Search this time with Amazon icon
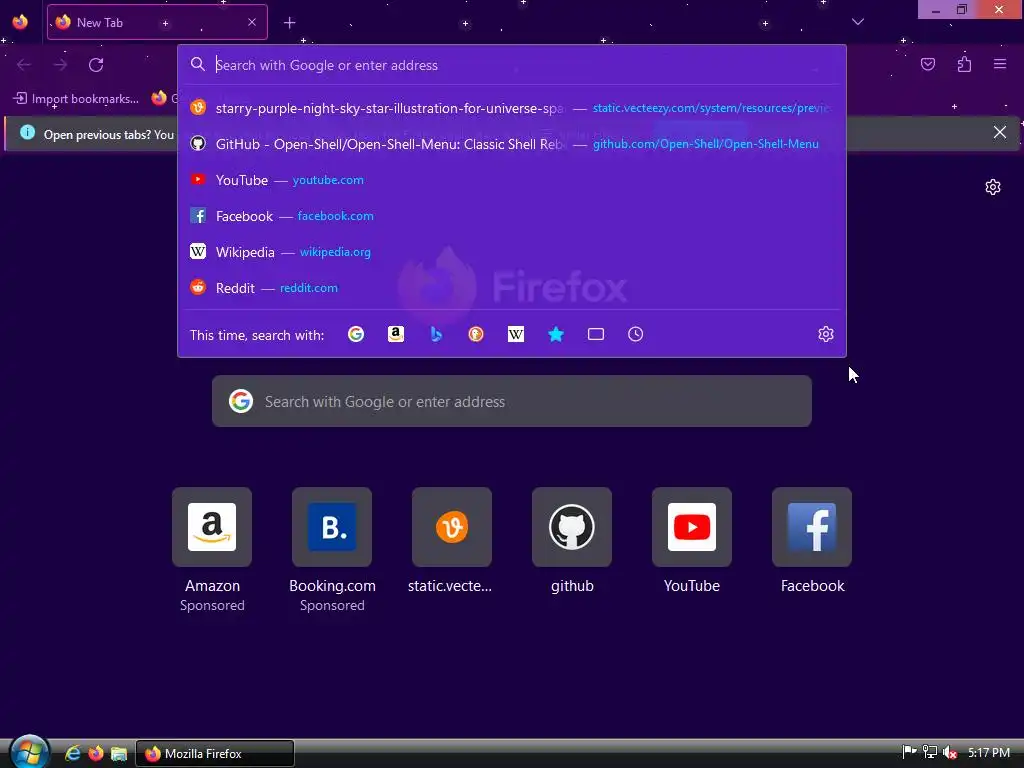This screenshot has height=768, width=1024. pyautogui.click(x=396, y=334)
